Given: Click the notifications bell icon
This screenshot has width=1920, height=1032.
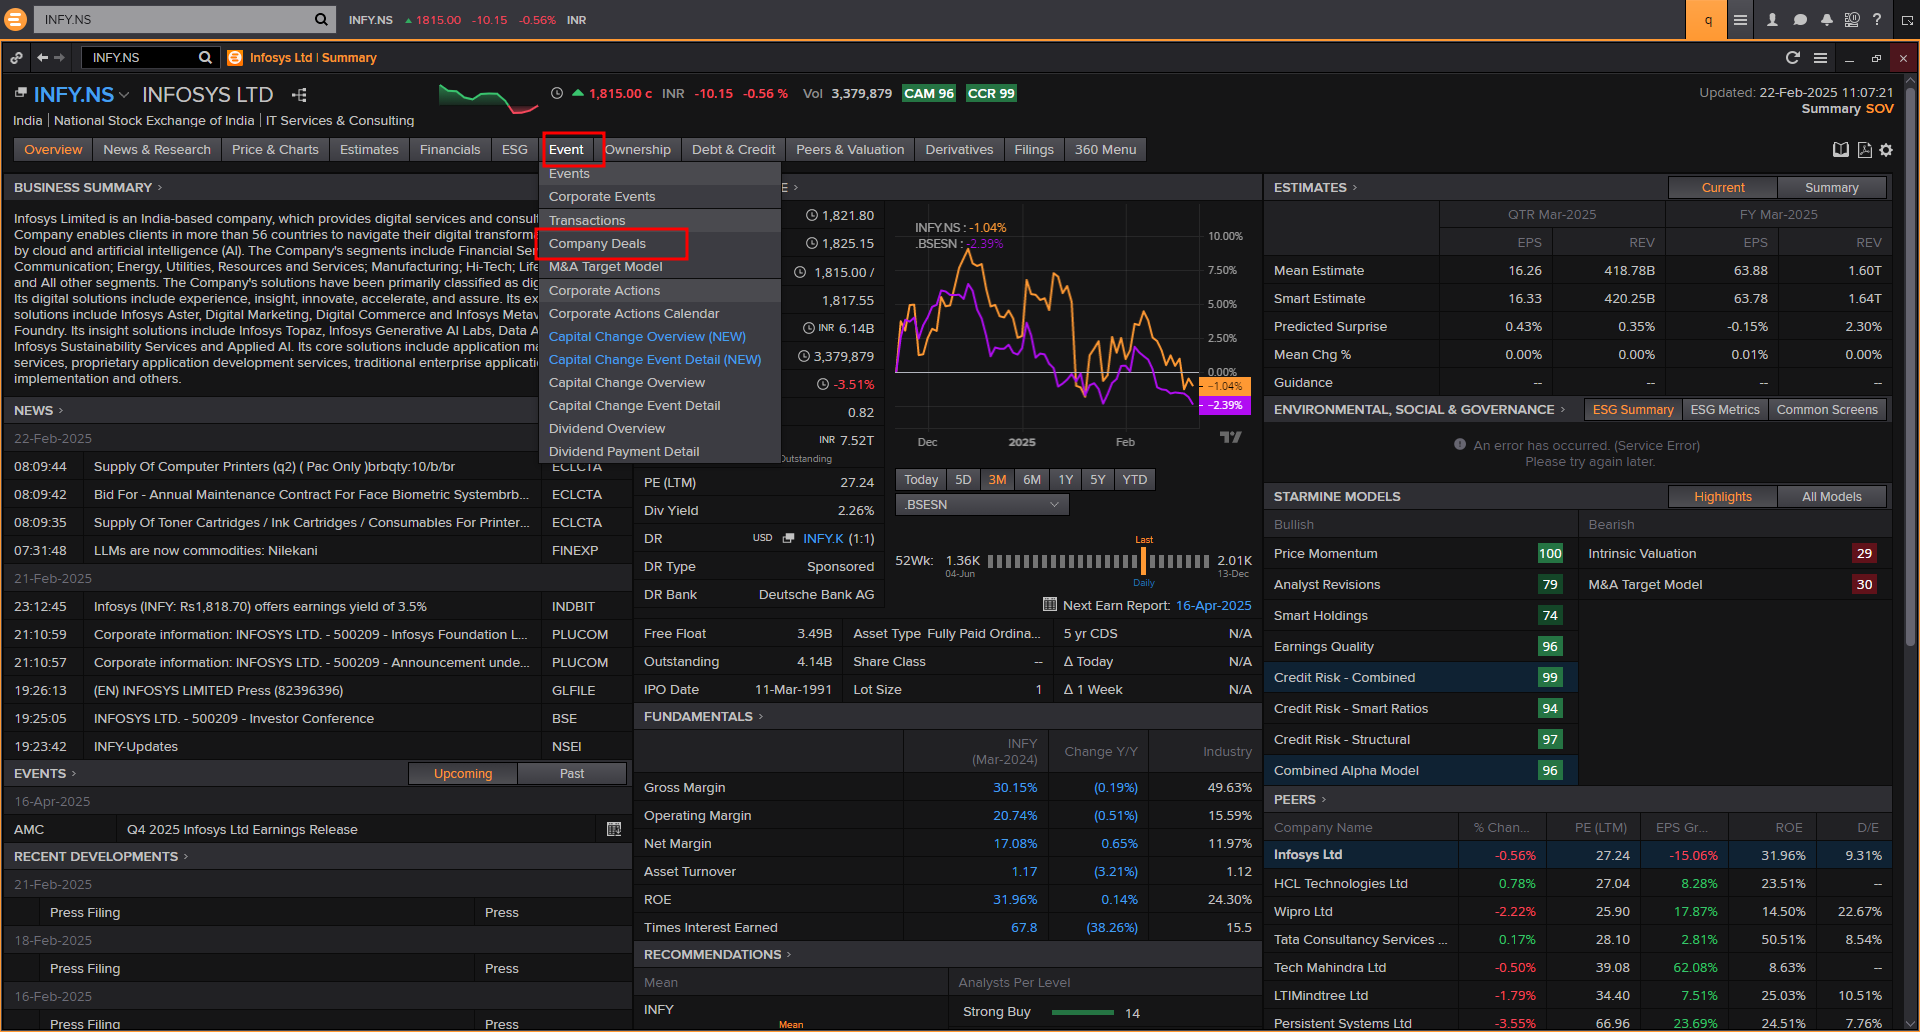Looking at the screenshot, I should pos(1826,20).
